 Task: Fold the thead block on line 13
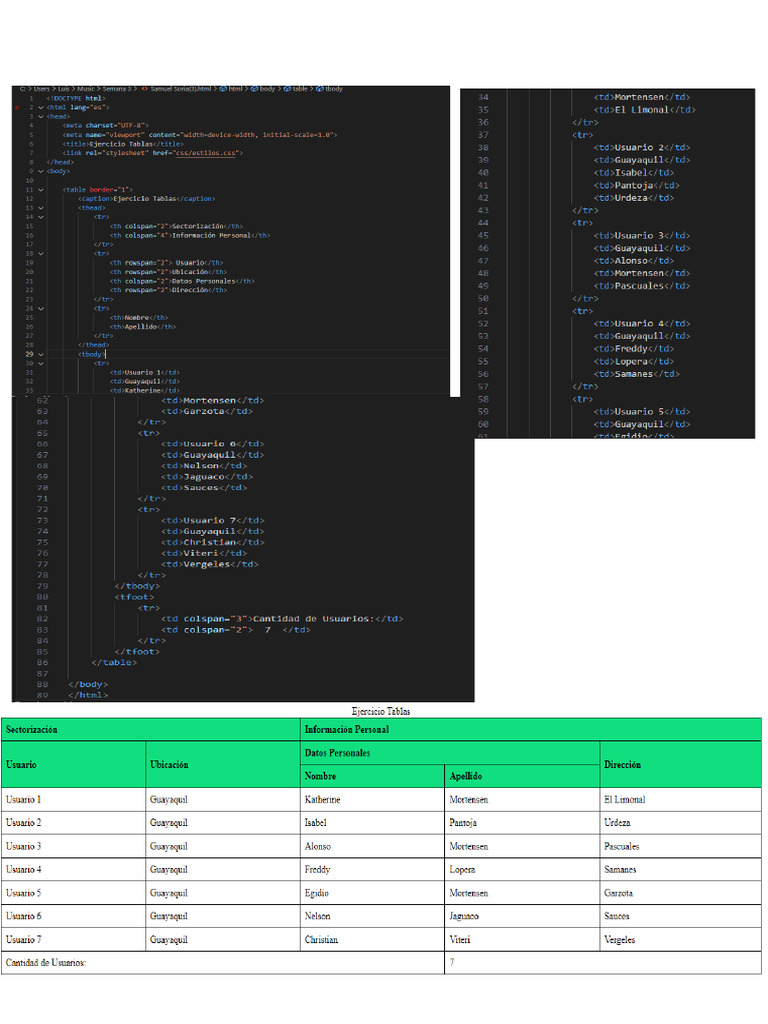click(x=41, y=207)
